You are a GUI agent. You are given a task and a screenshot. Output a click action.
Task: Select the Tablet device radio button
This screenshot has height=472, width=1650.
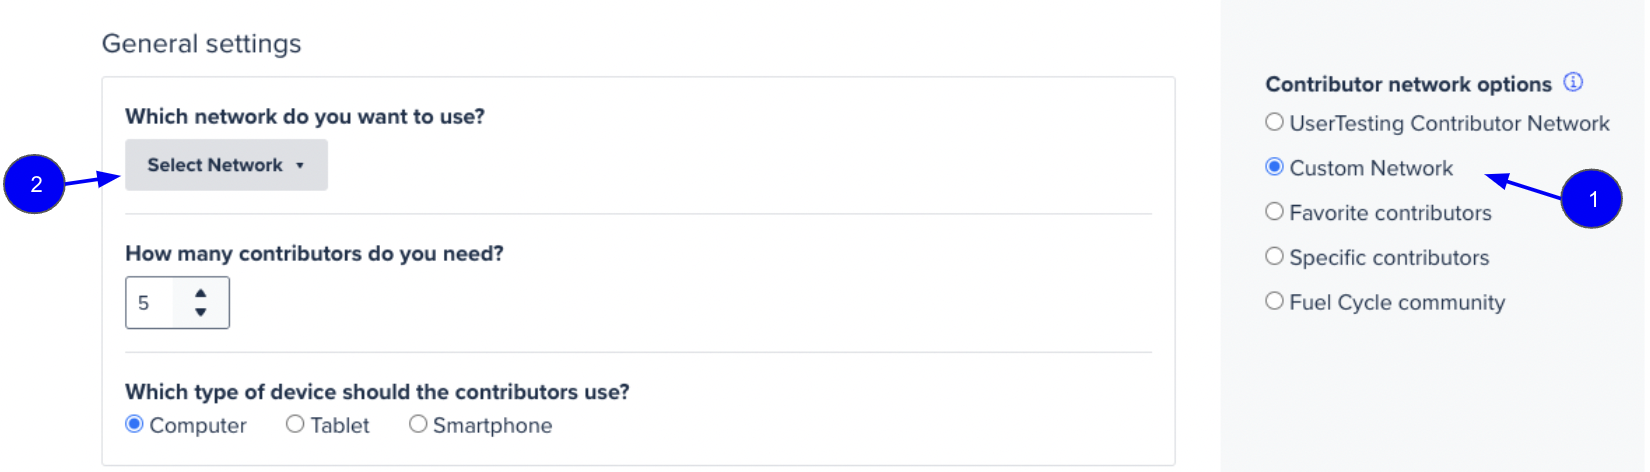[295, 424]
